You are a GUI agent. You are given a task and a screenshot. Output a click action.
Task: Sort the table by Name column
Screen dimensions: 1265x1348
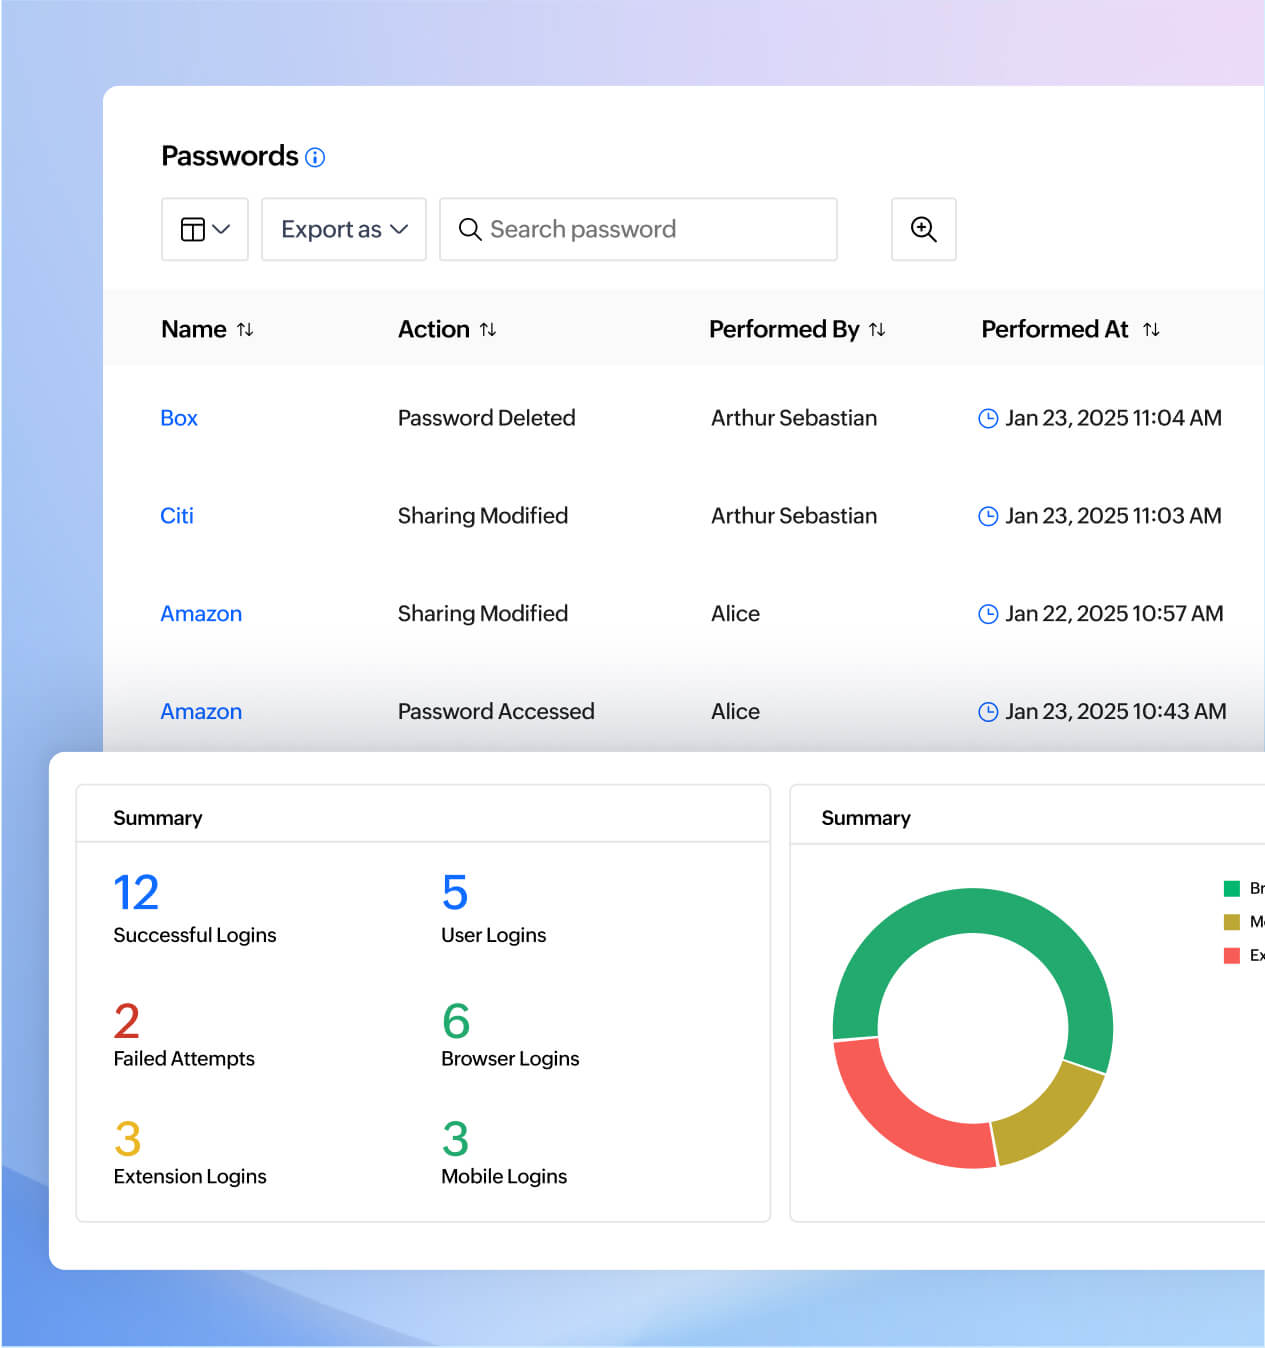(248, 329)
